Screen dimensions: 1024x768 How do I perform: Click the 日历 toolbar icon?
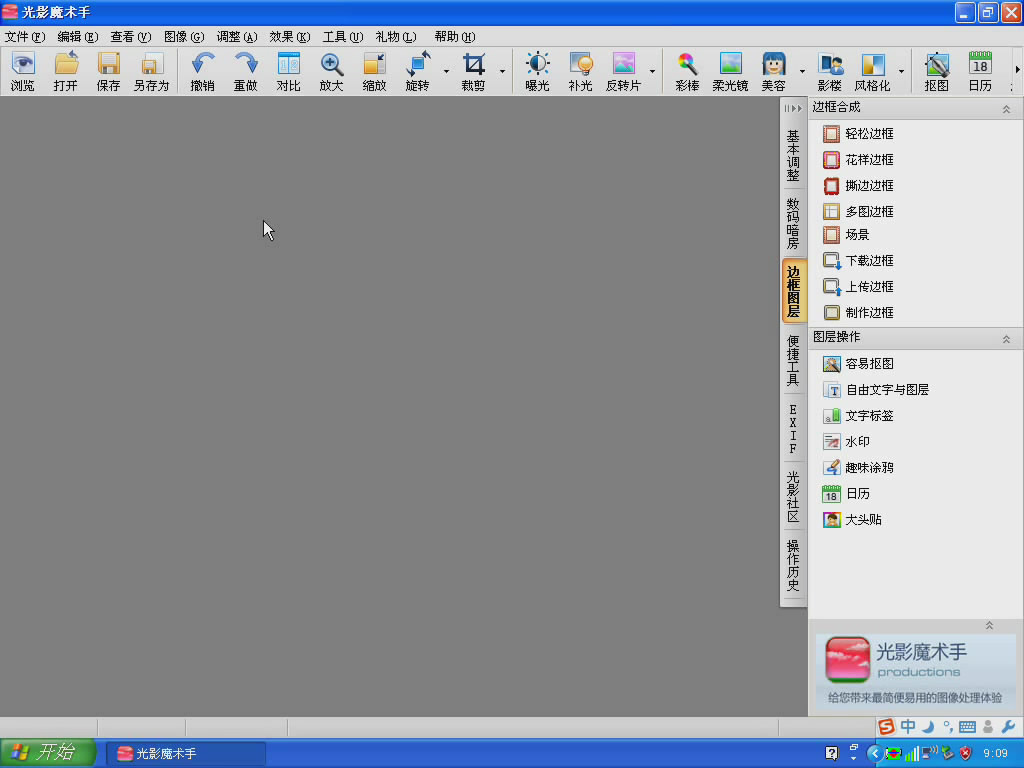click(x=980, y=71)
